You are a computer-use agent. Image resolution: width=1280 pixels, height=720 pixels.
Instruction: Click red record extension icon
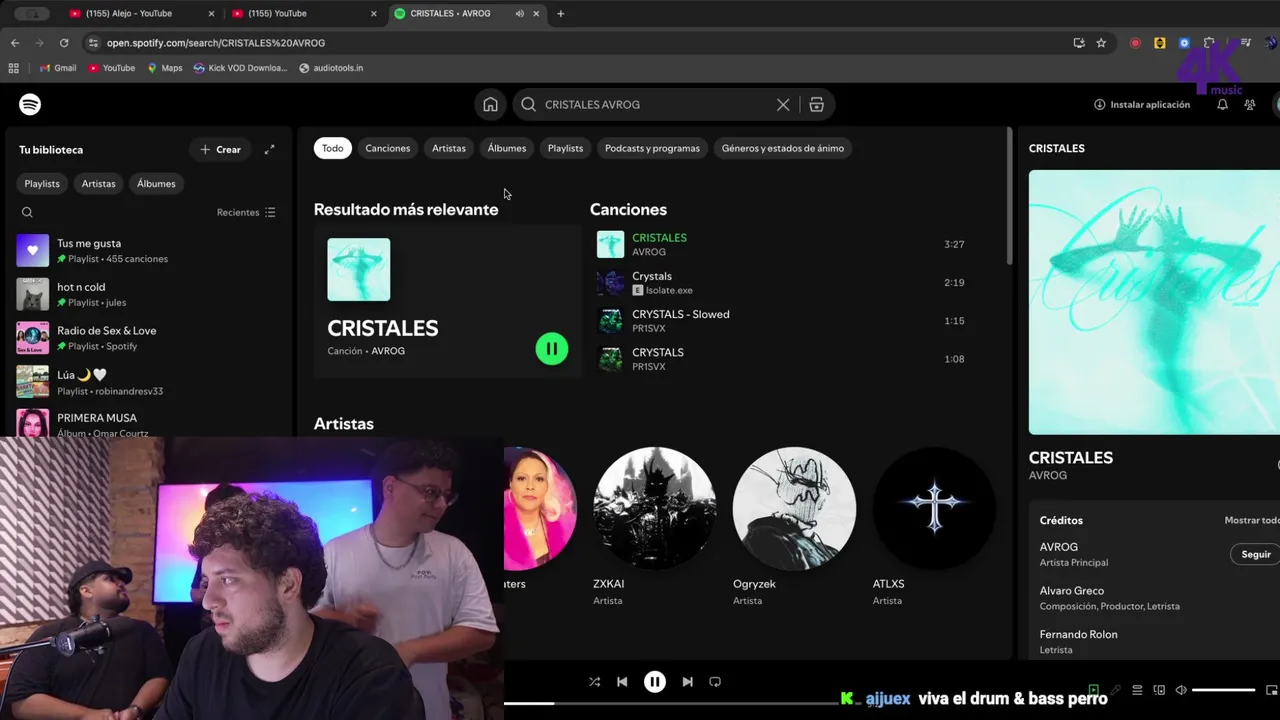pos(1135,43)
